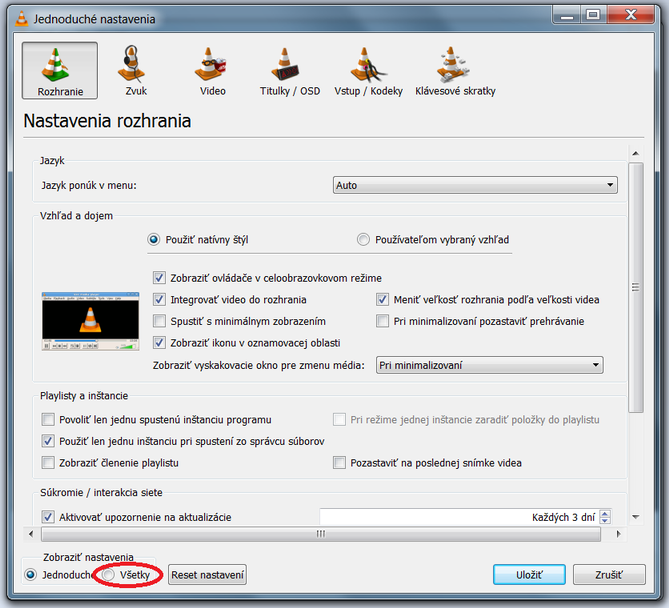Open the Rozhranie settings cone icon
This screenshot has width=669, height=608.
pos(60,70)
